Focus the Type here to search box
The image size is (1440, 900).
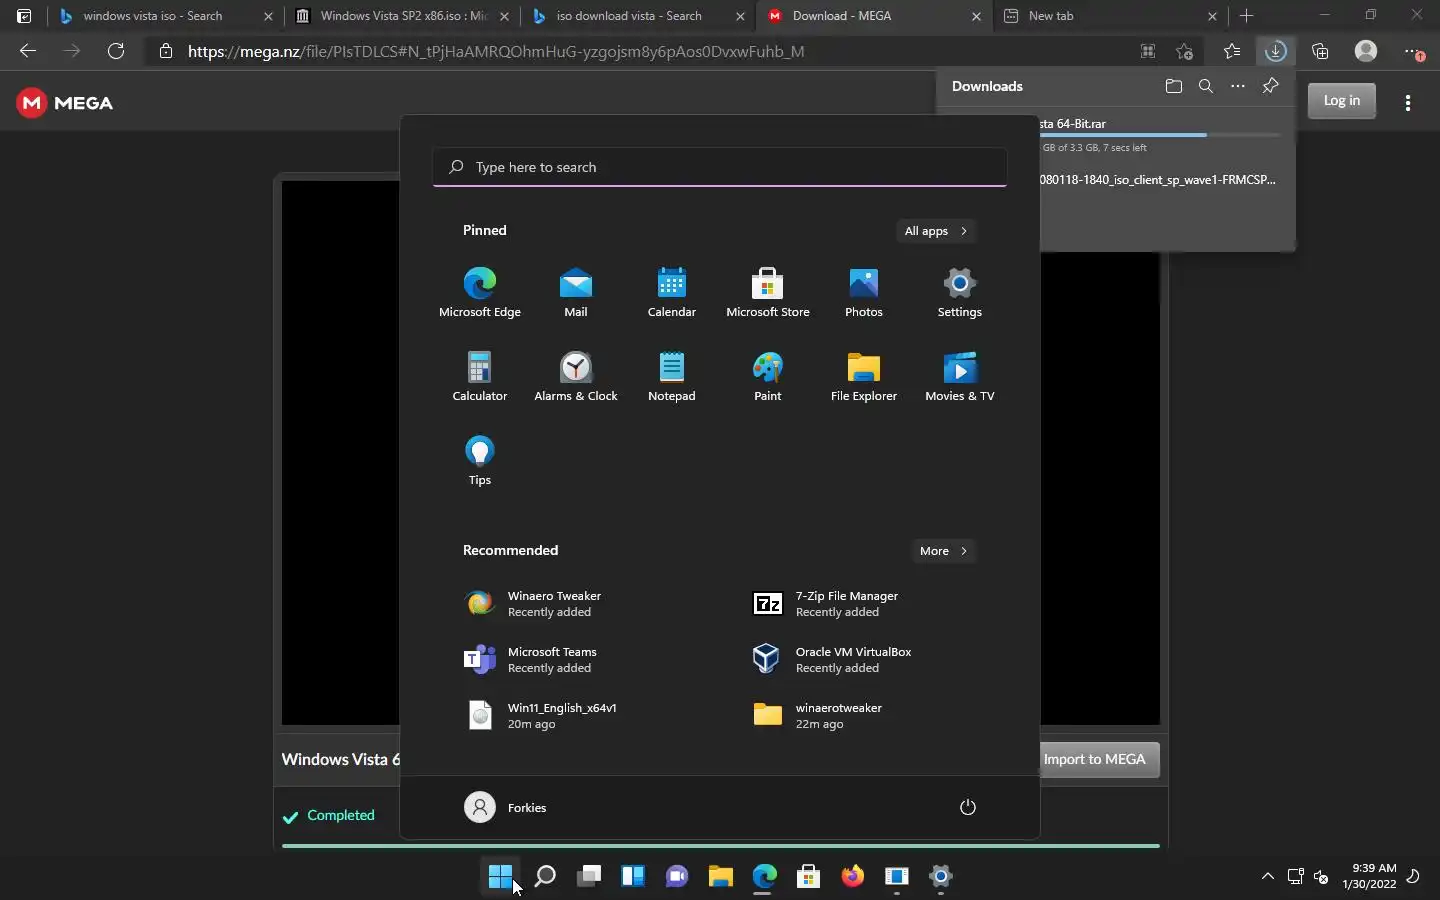(720, 167)
